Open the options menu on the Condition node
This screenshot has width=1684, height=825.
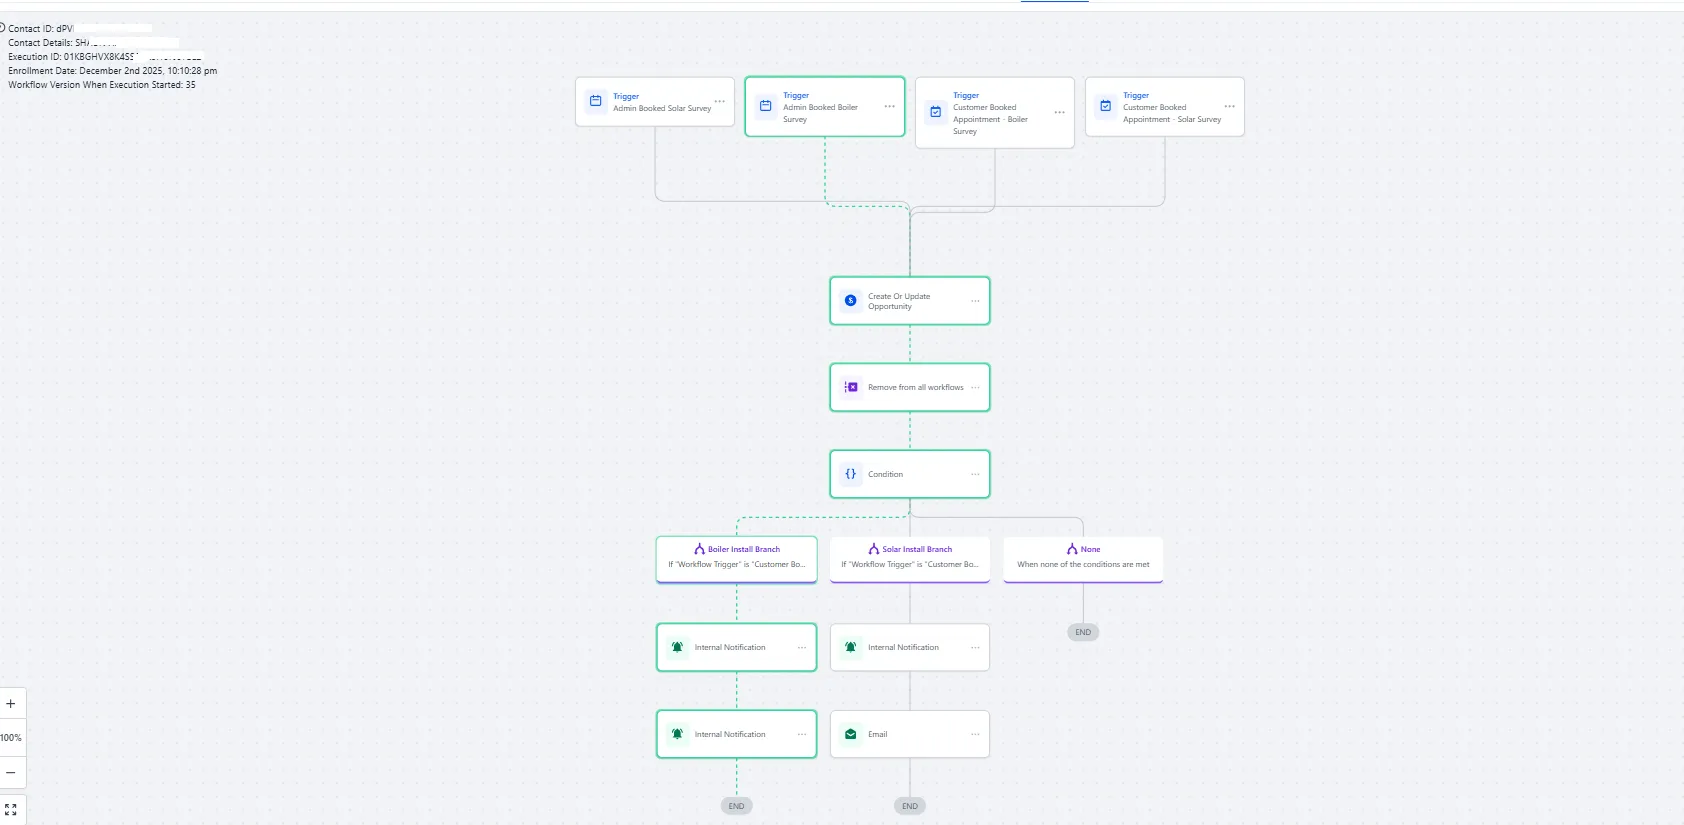(975, 475)
